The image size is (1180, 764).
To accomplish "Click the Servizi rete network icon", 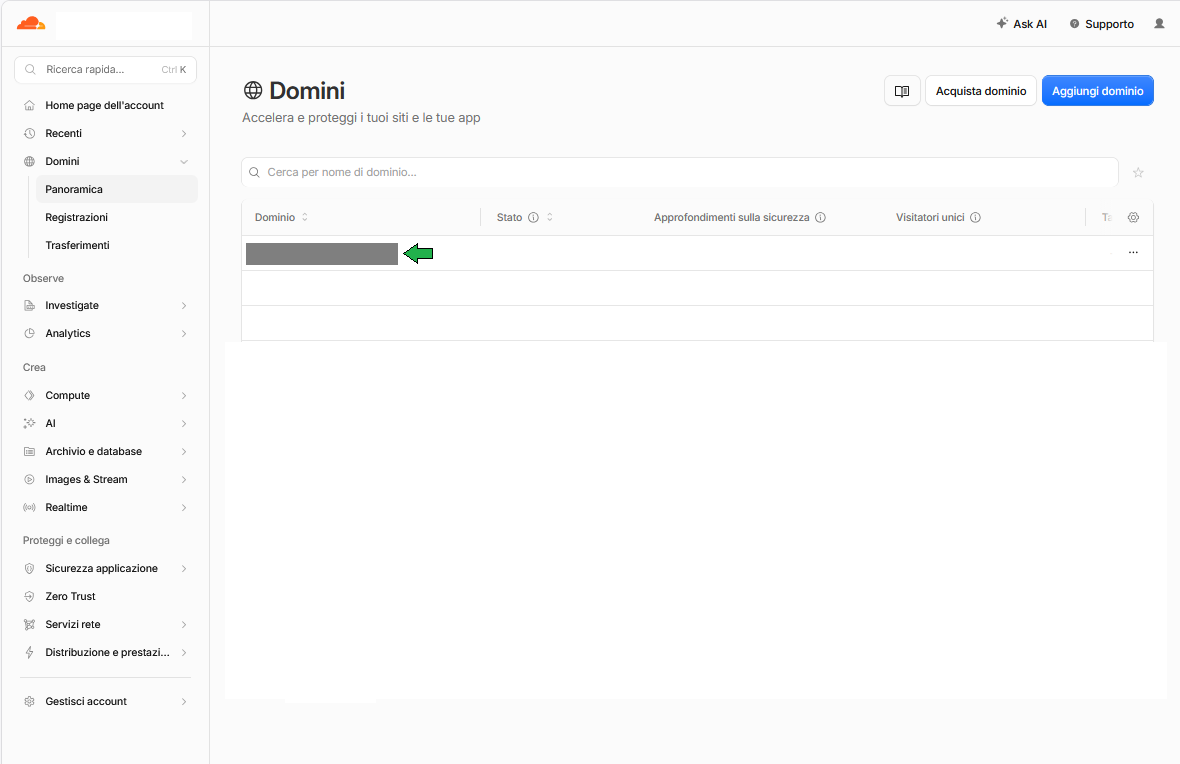I will pyautogui.click(x=29, y=625).
